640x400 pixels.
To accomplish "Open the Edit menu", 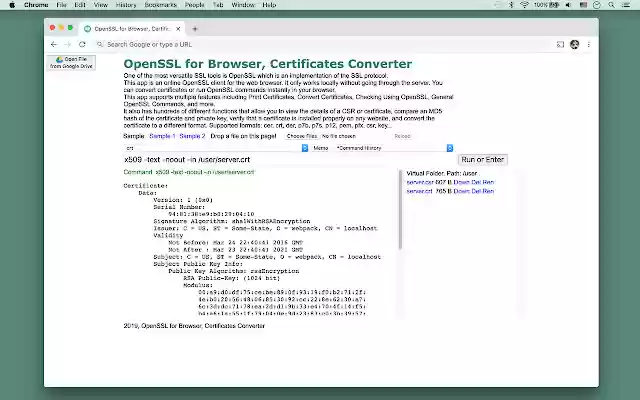I will 80,5.
